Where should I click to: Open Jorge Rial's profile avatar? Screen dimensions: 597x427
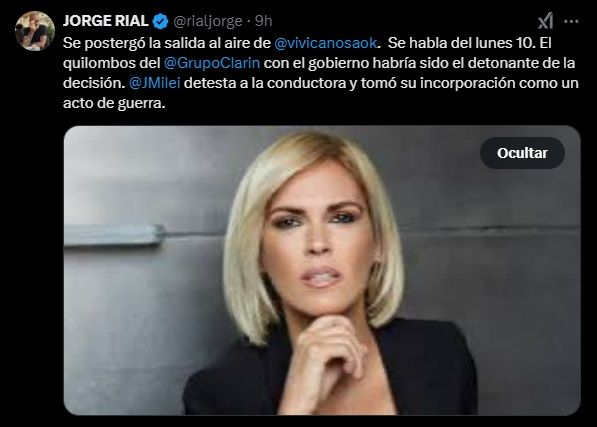[35, 31]
